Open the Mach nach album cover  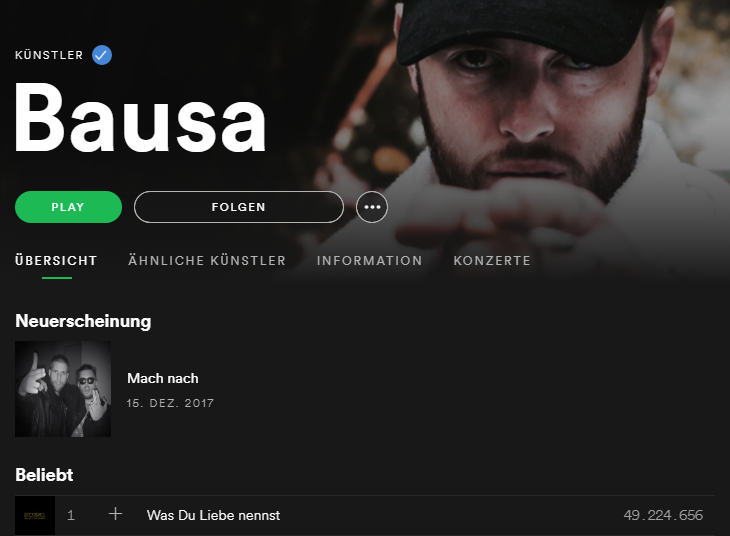[x=63, y=389]
